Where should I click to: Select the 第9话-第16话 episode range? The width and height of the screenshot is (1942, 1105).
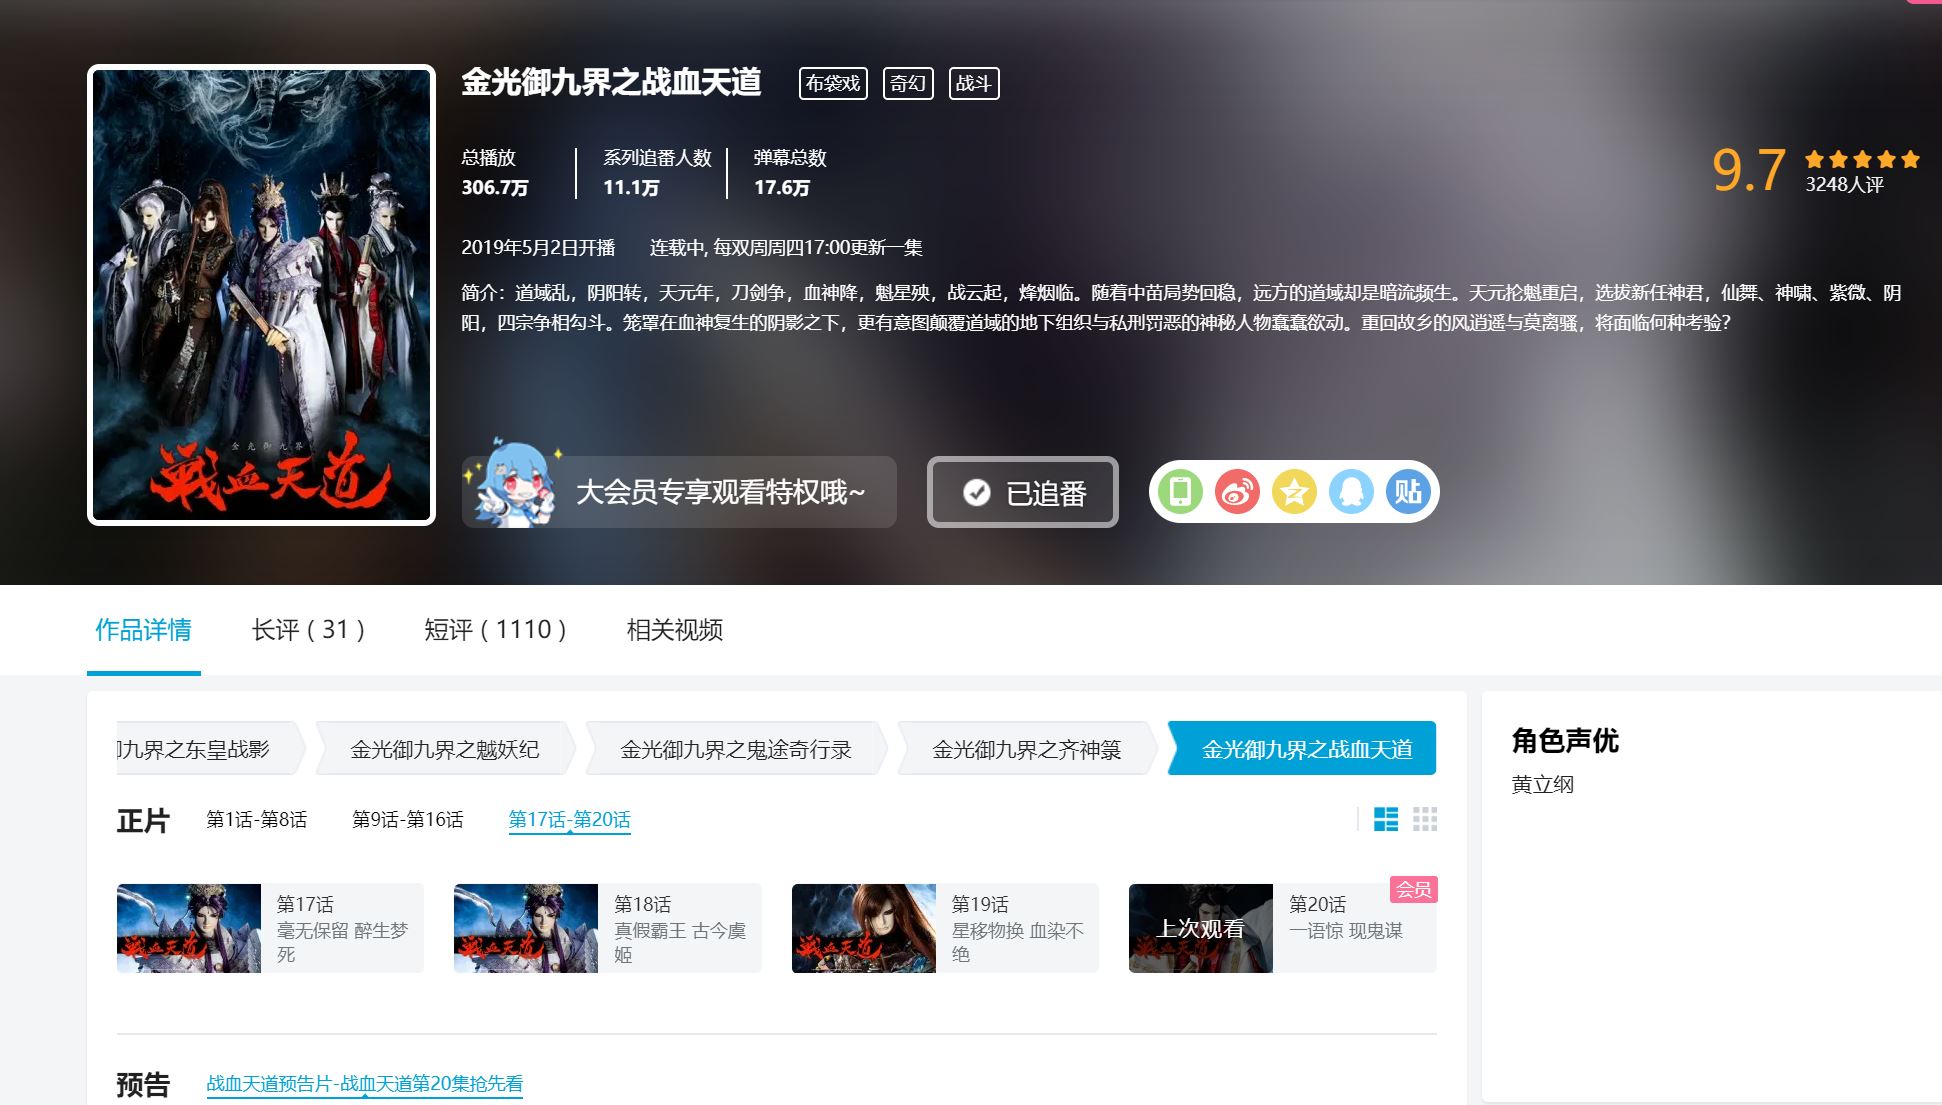coord(407,820)
